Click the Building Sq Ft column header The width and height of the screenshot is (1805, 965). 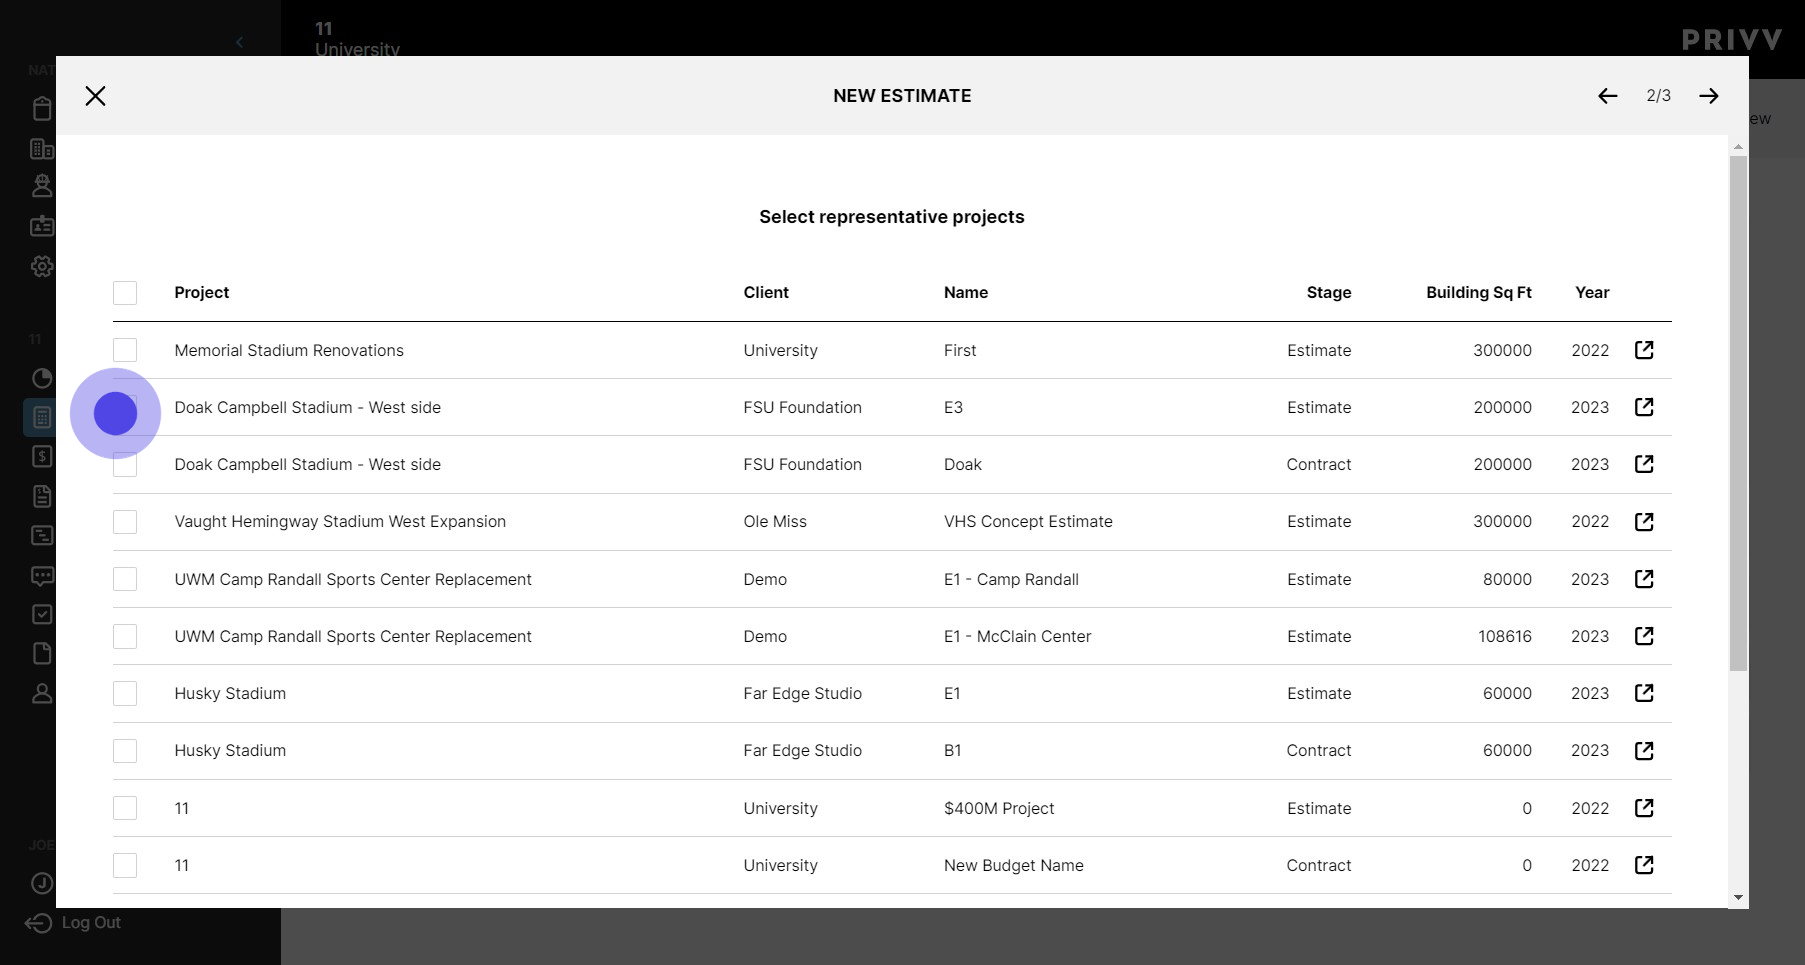1479,292
